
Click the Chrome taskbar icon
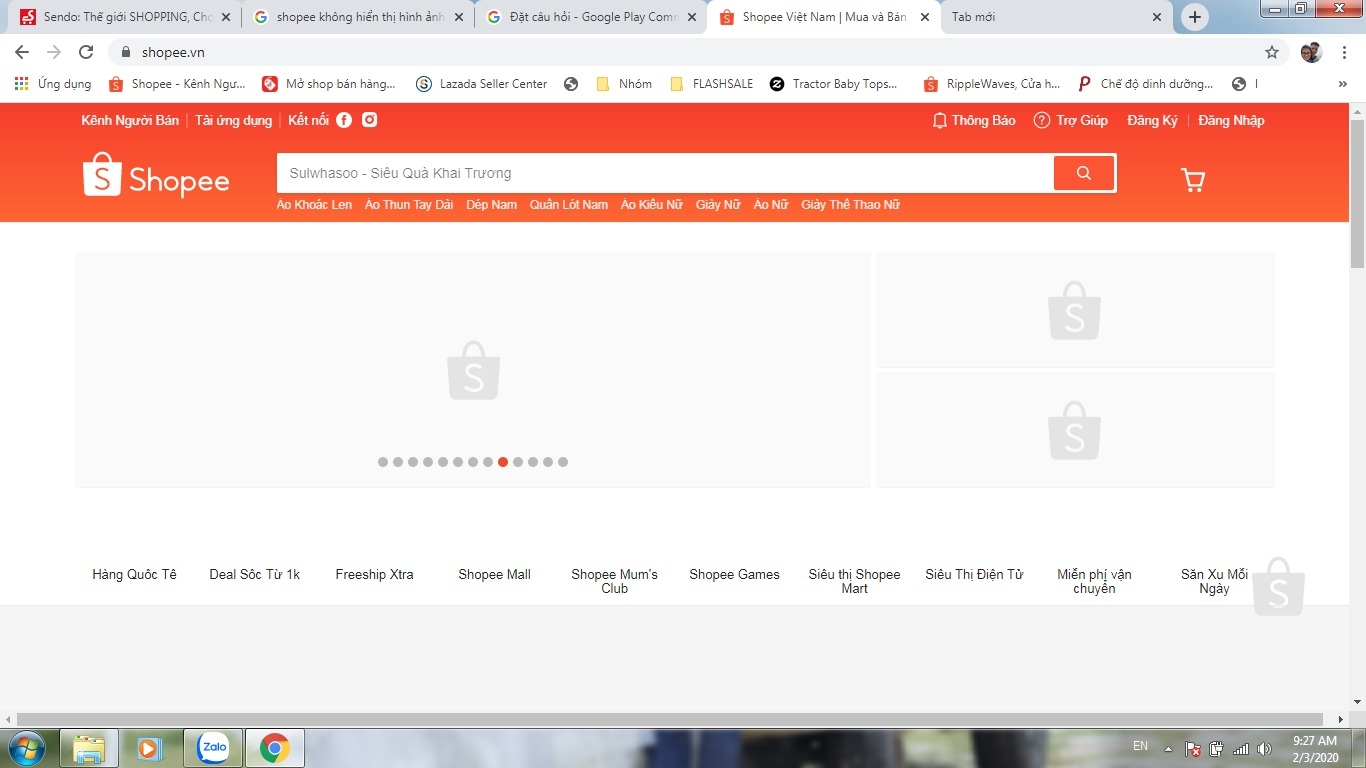pyautogui.click(x=274, y=748)
